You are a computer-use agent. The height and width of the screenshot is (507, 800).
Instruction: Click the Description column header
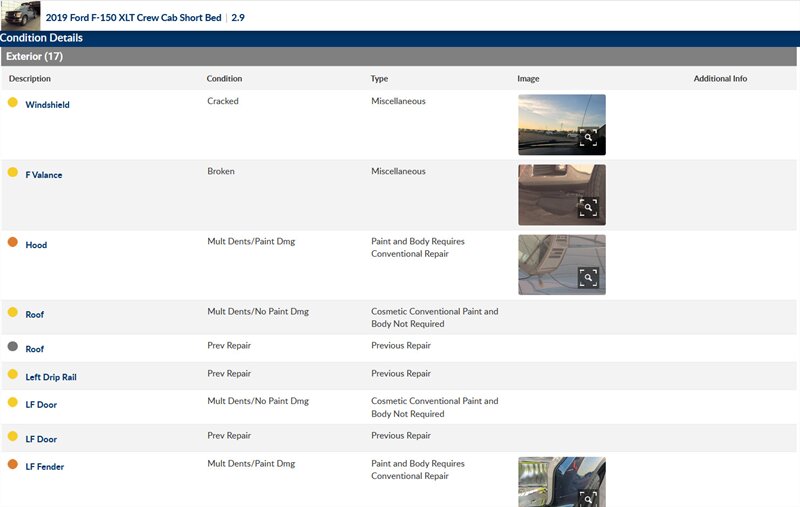(x=30, y=79)
